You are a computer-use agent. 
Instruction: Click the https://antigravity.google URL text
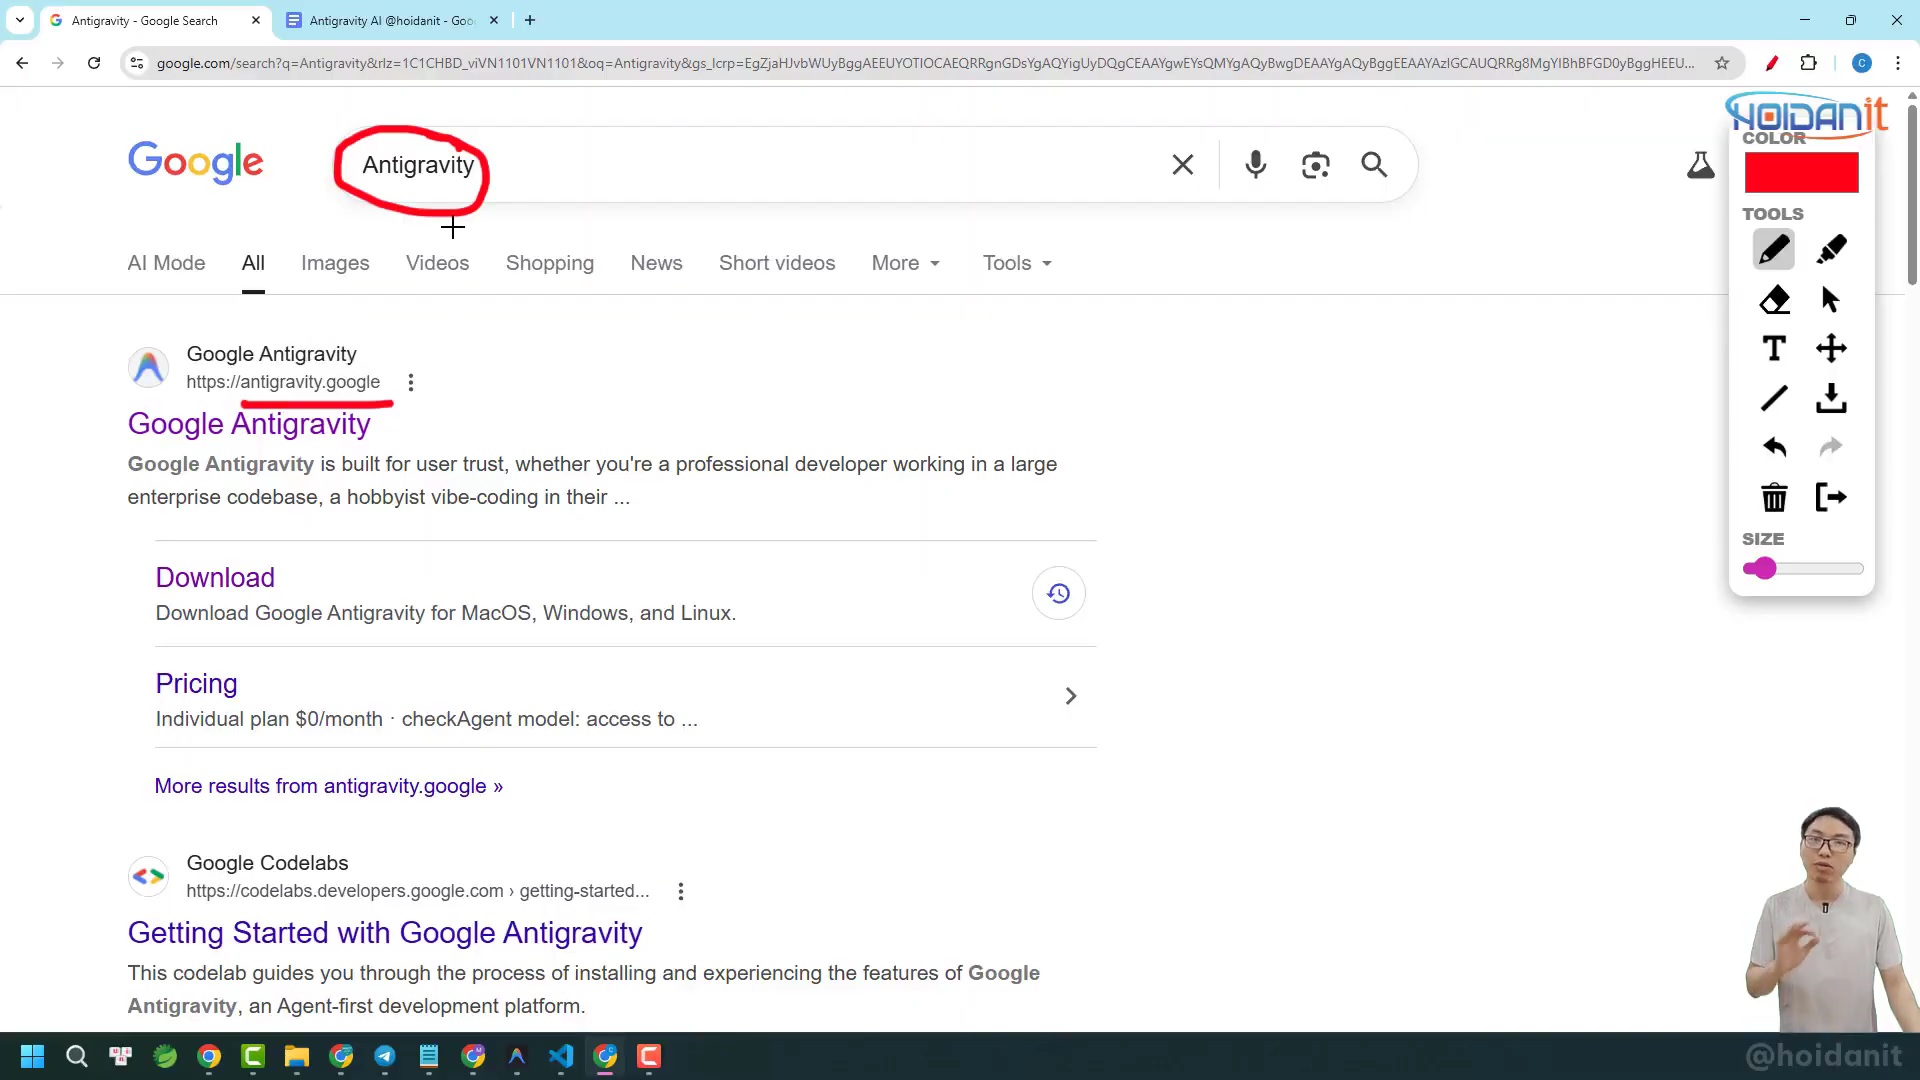[x=283, y=382]
